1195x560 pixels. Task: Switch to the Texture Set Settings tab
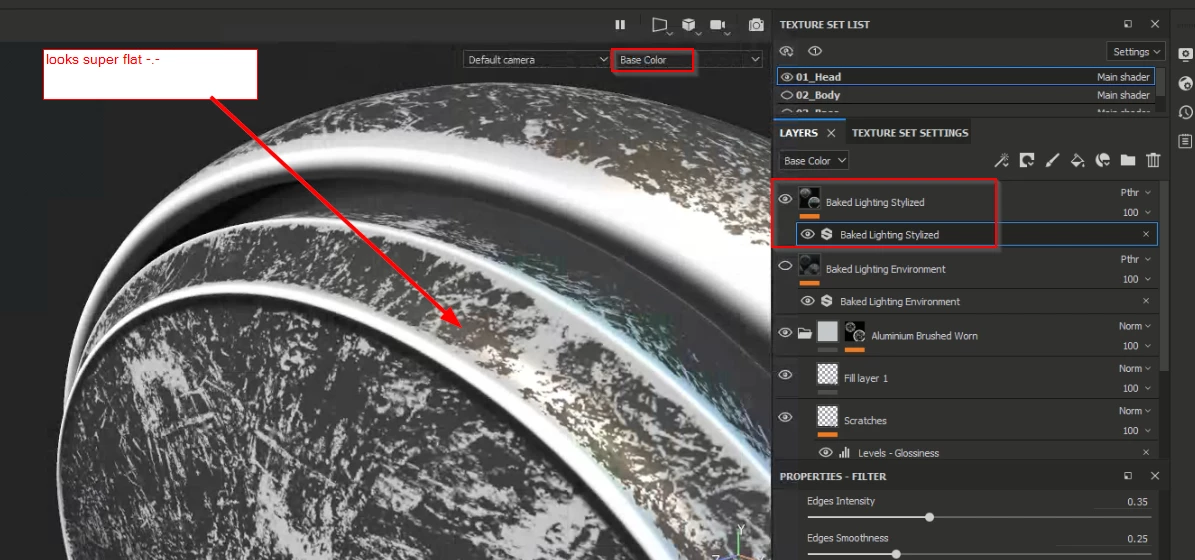coord(910,133)
